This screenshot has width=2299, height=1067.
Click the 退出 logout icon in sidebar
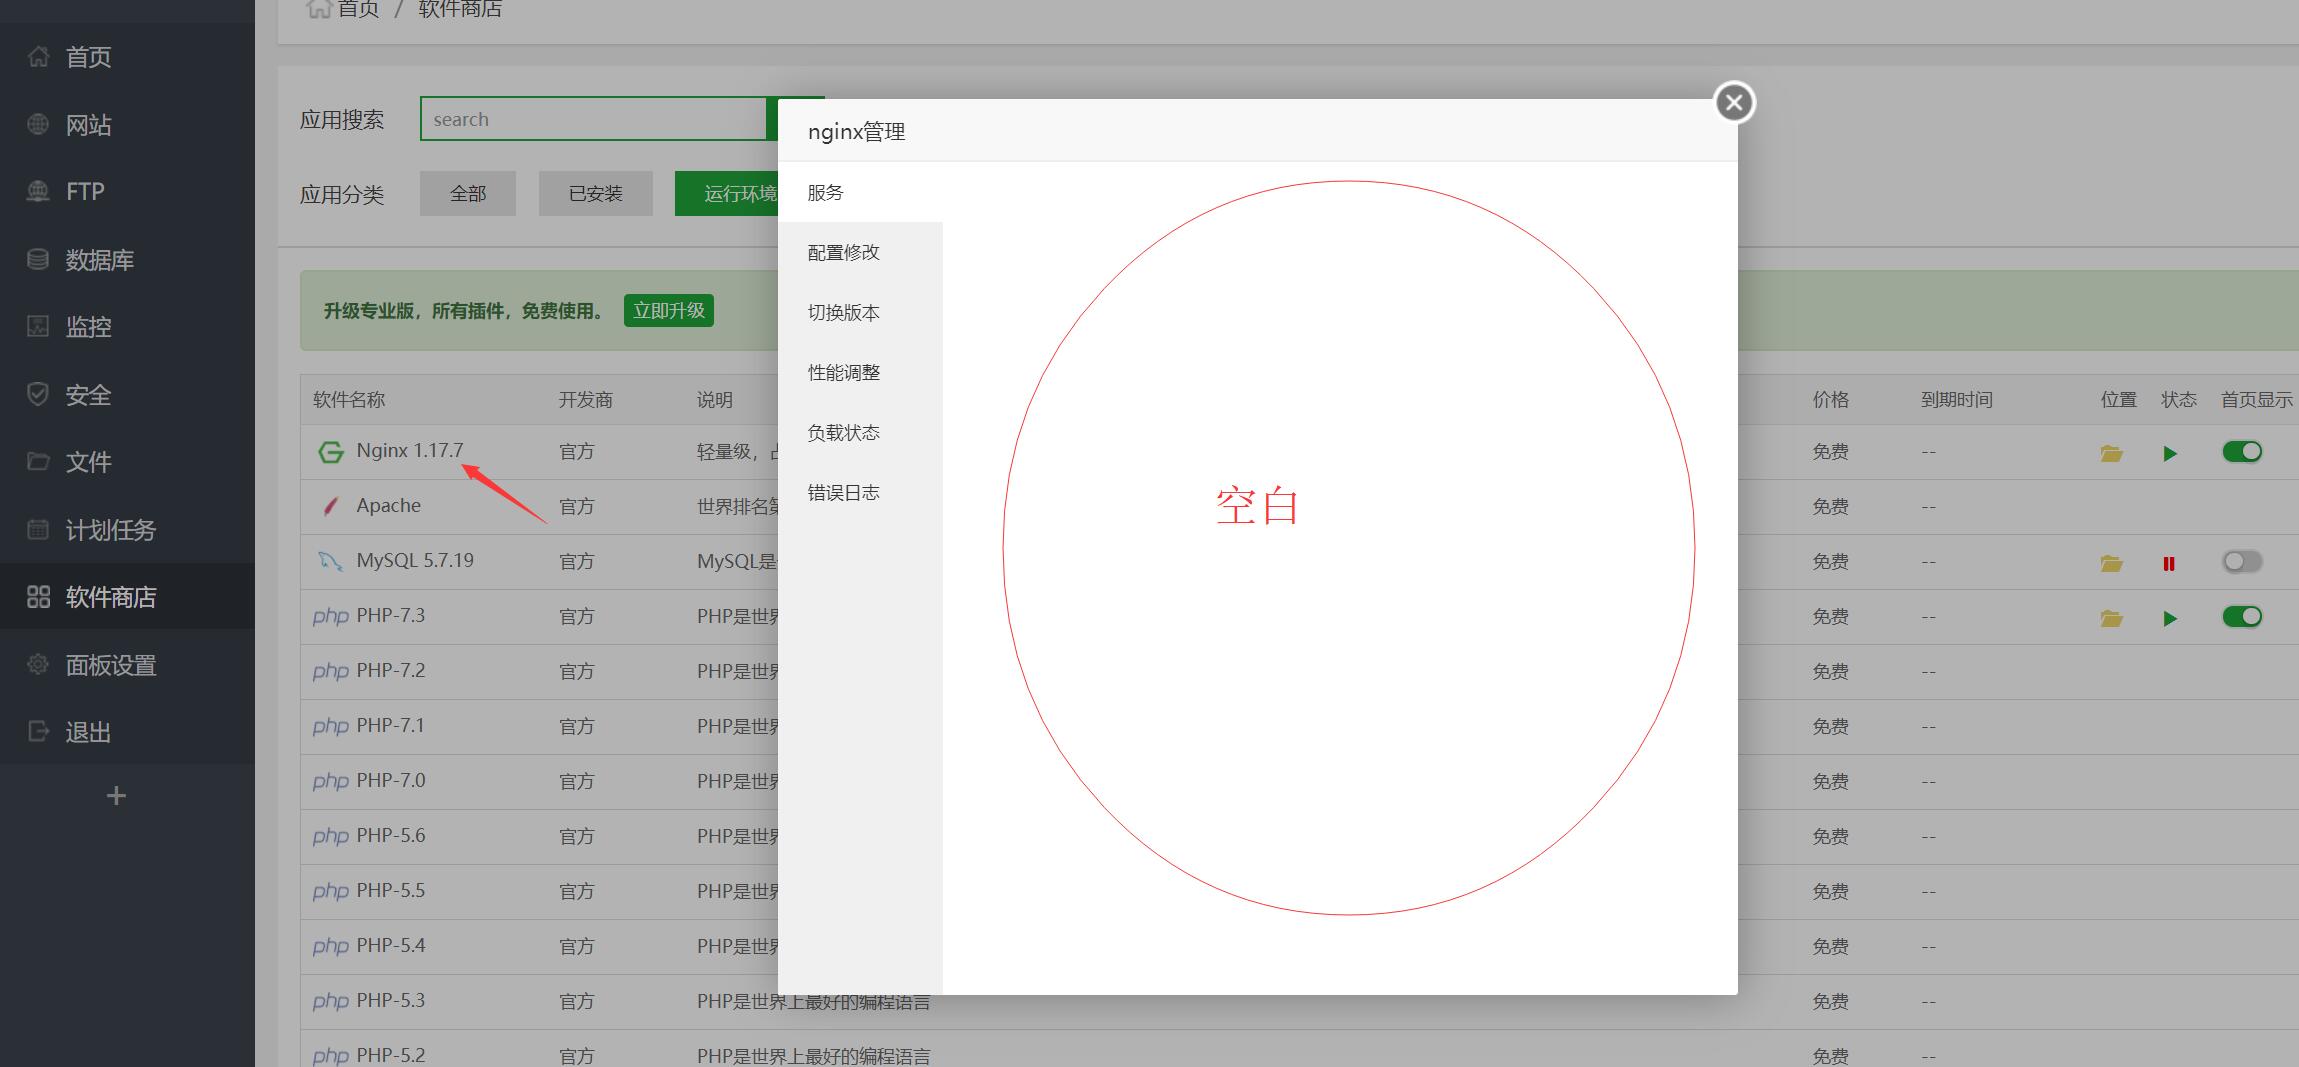point(38,732)
